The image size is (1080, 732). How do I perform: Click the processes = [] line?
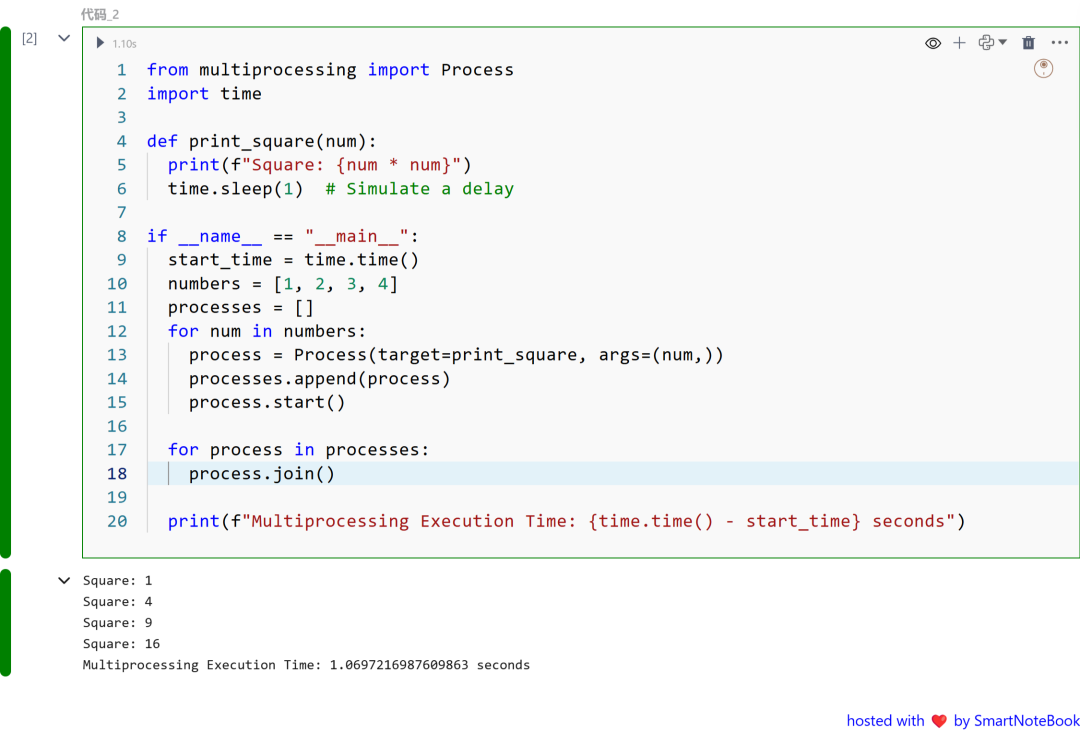click(x=241, y=307)
